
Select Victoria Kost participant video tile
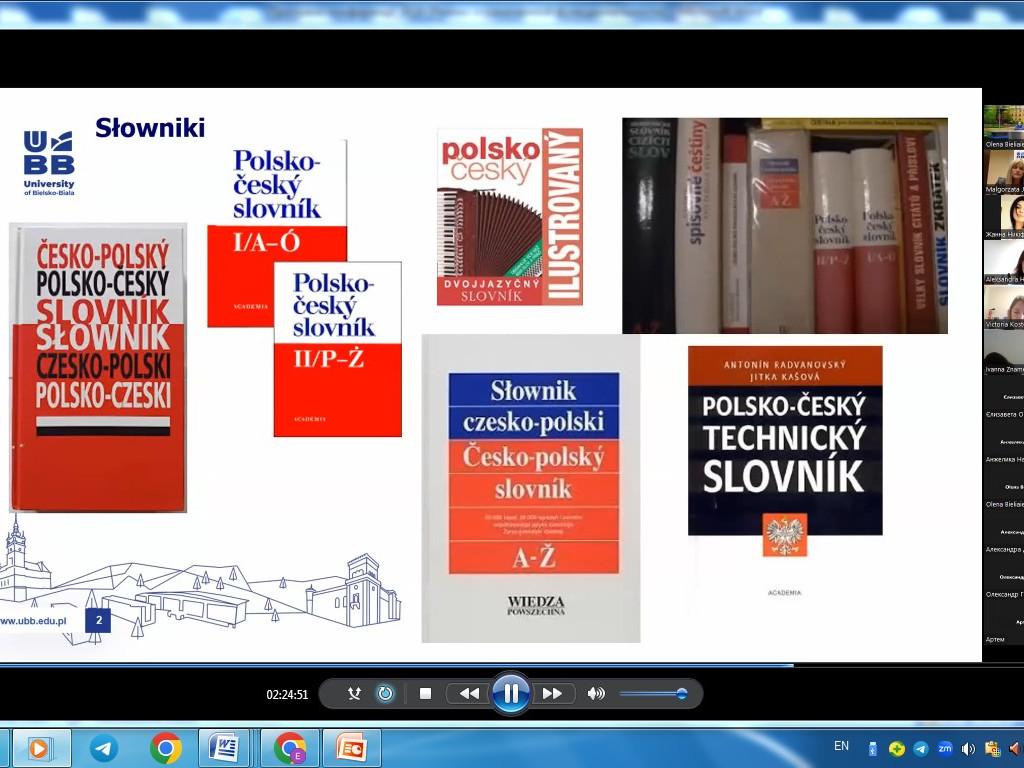point(1004,308)
